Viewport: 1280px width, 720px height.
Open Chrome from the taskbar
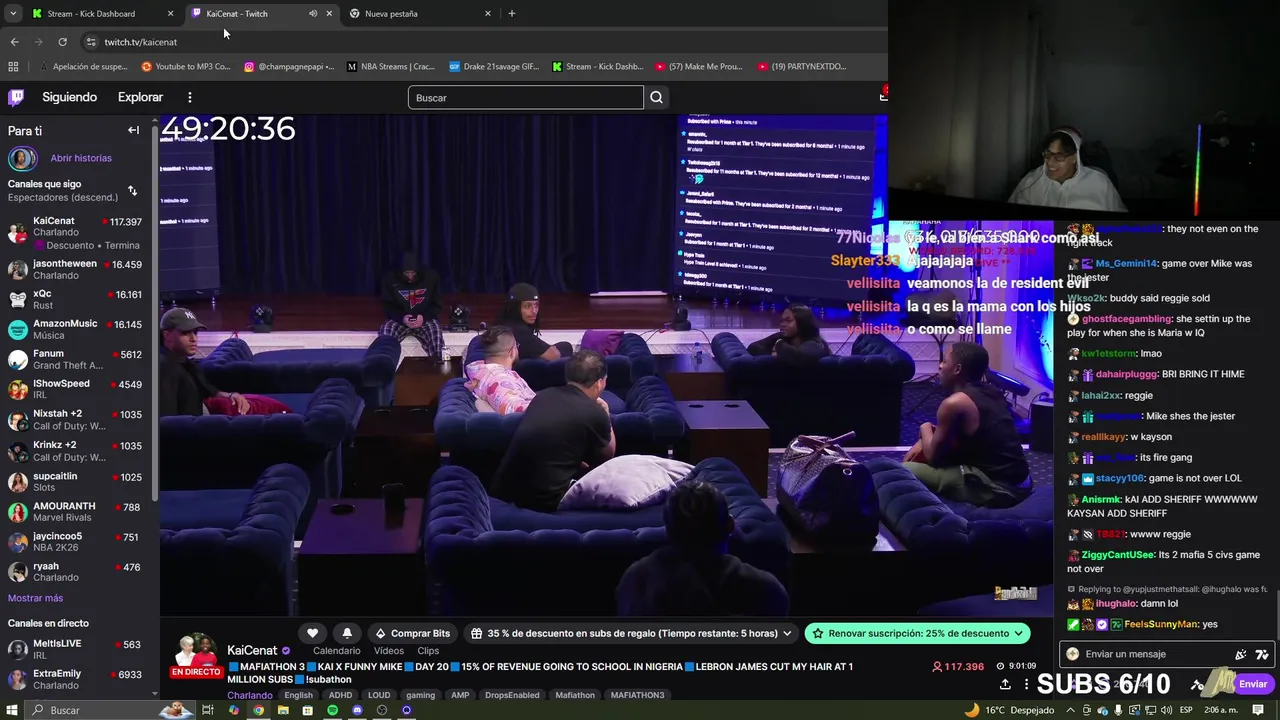point(258,710)
